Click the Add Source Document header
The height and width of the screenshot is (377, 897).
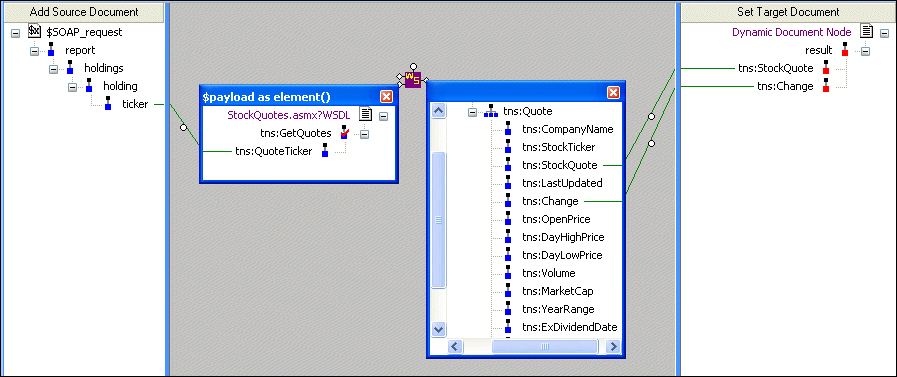click(84, 11)
